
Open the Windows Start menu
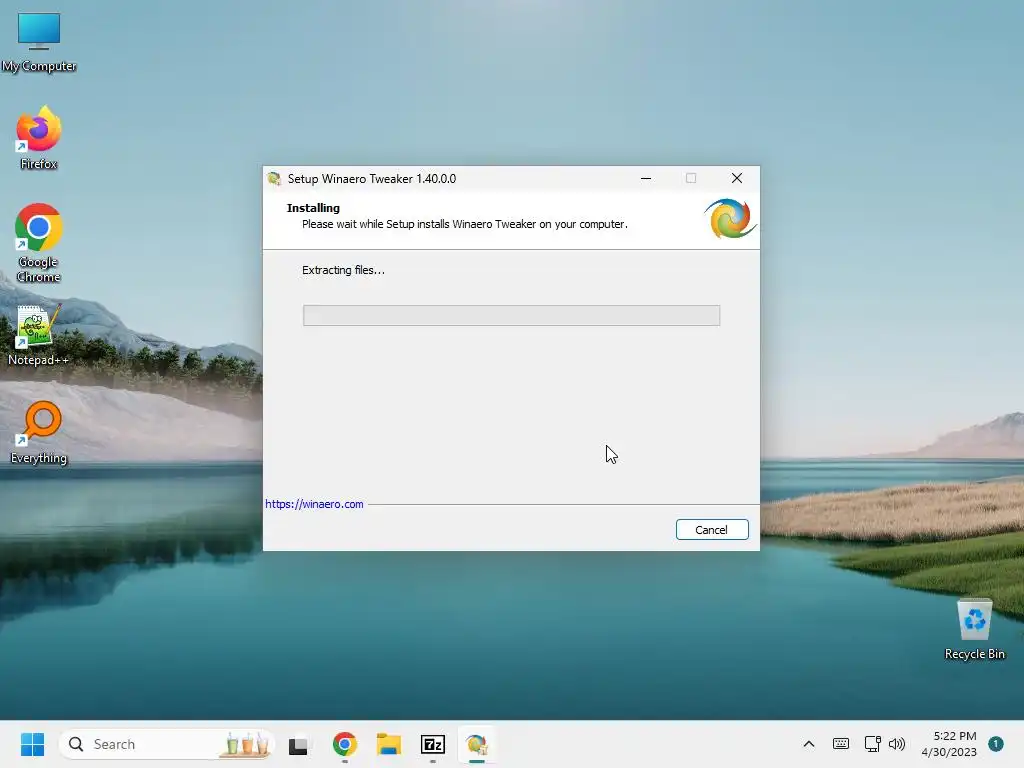click(33, 744)
